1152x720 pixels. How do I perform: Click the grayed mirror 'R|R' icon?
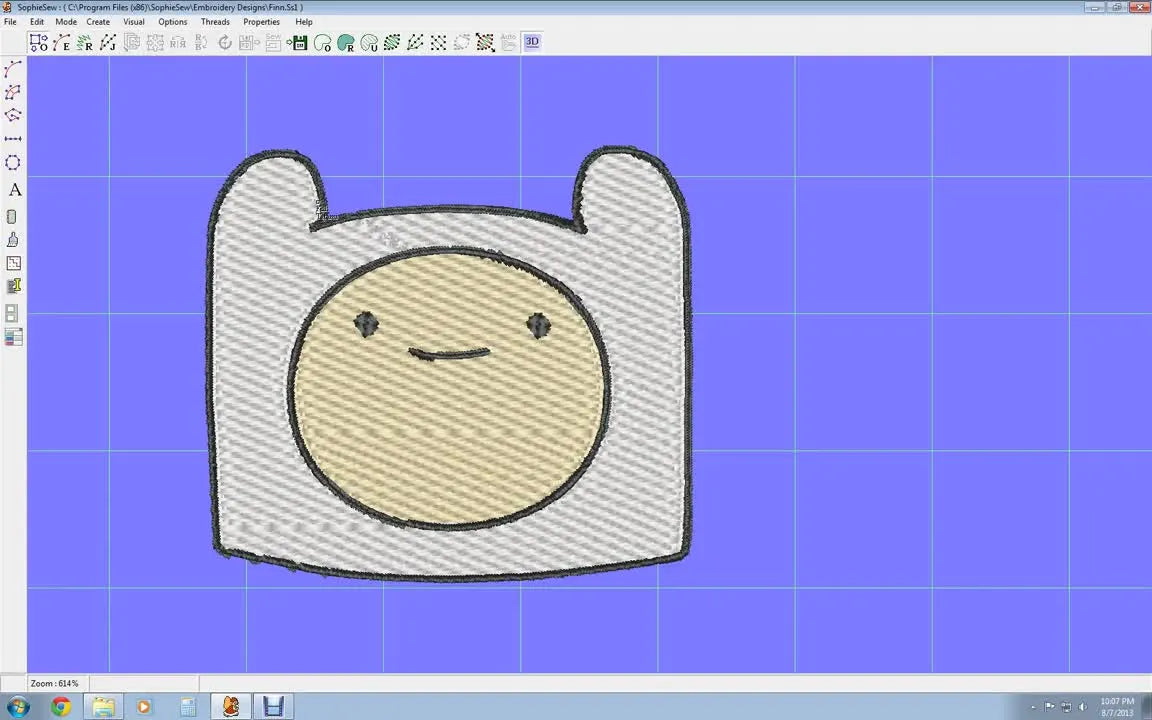point(178,43)
